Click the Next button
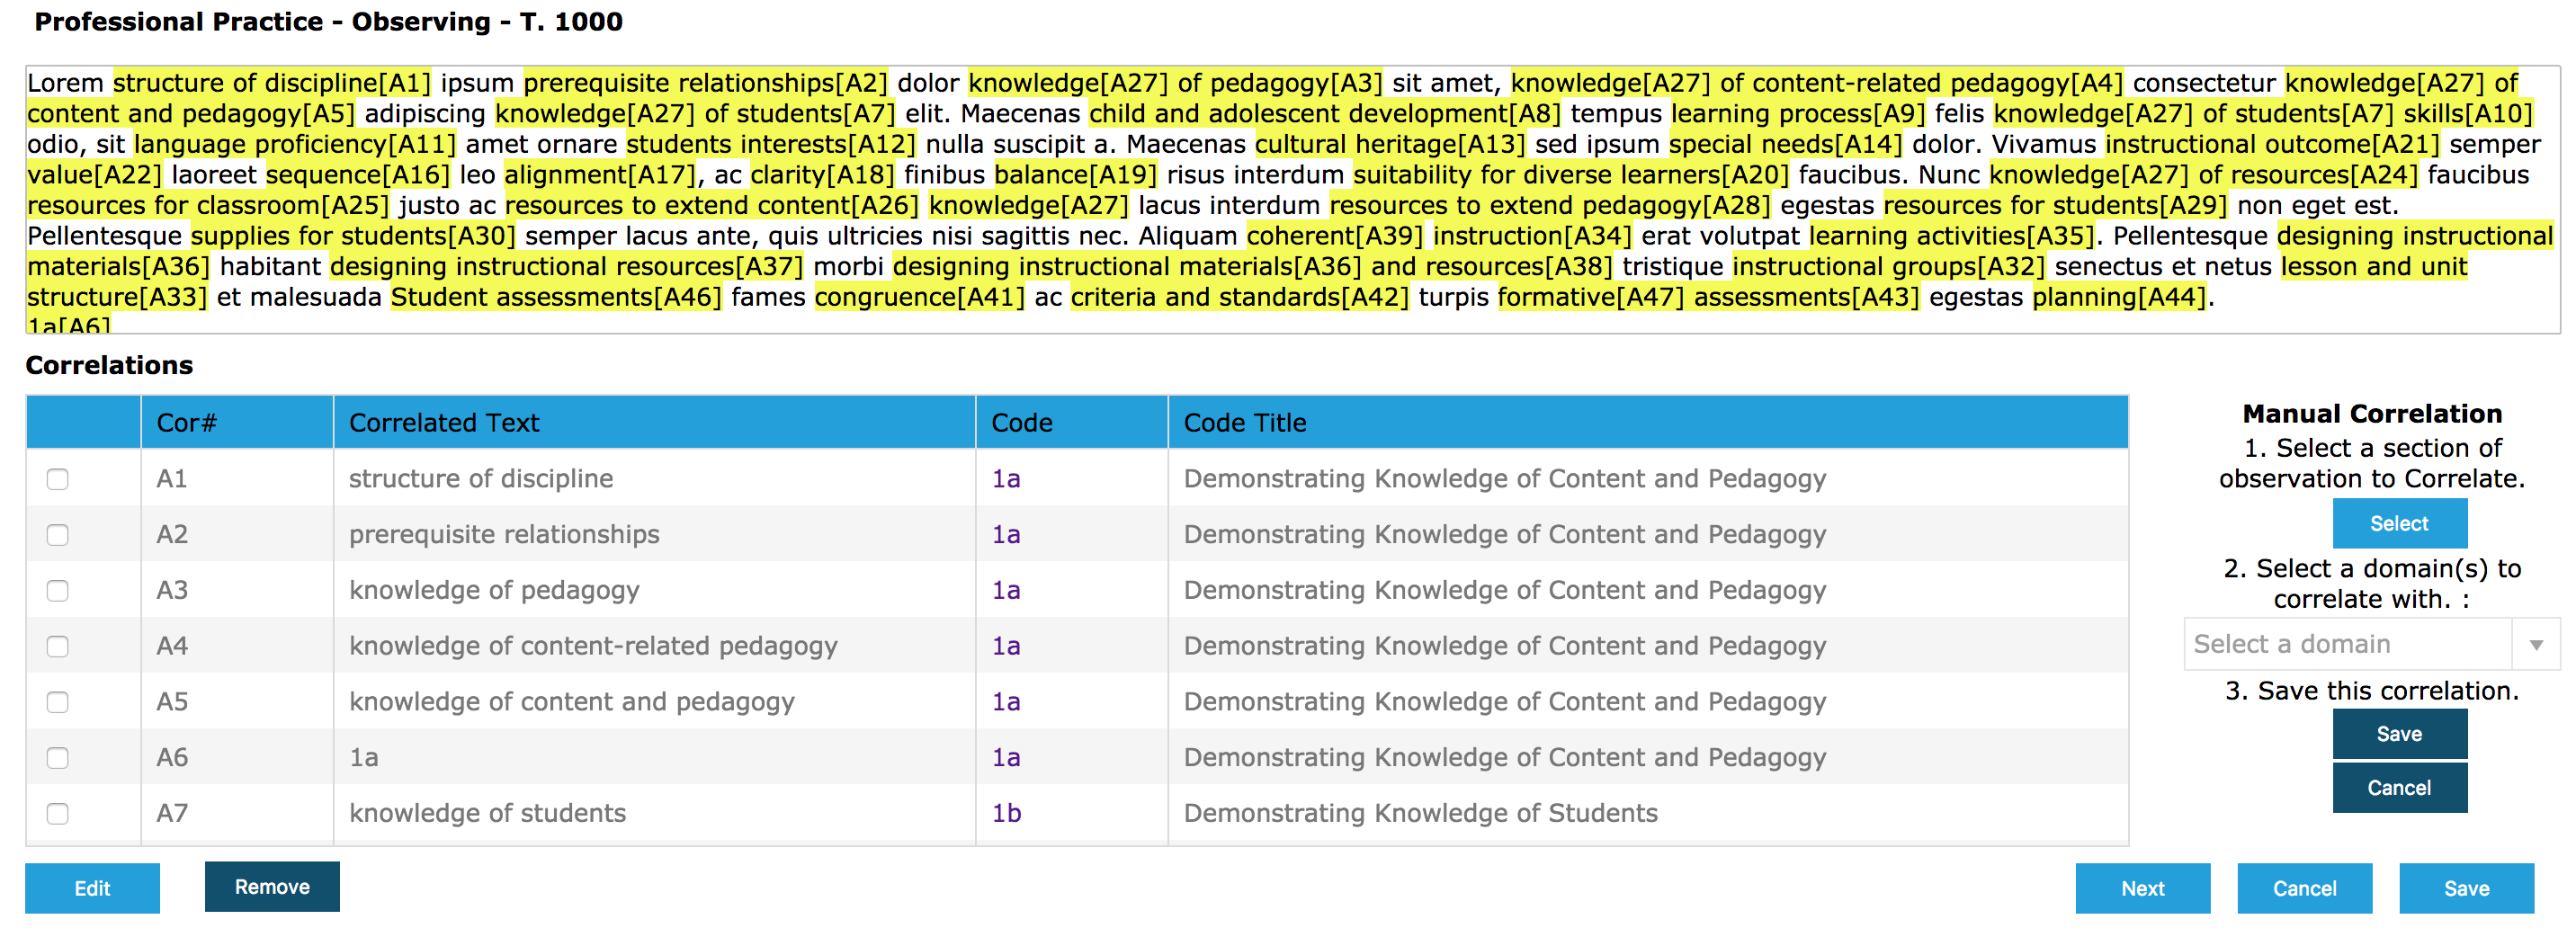Viewport: 2576px width, 937px height. tap(2142, 888)
